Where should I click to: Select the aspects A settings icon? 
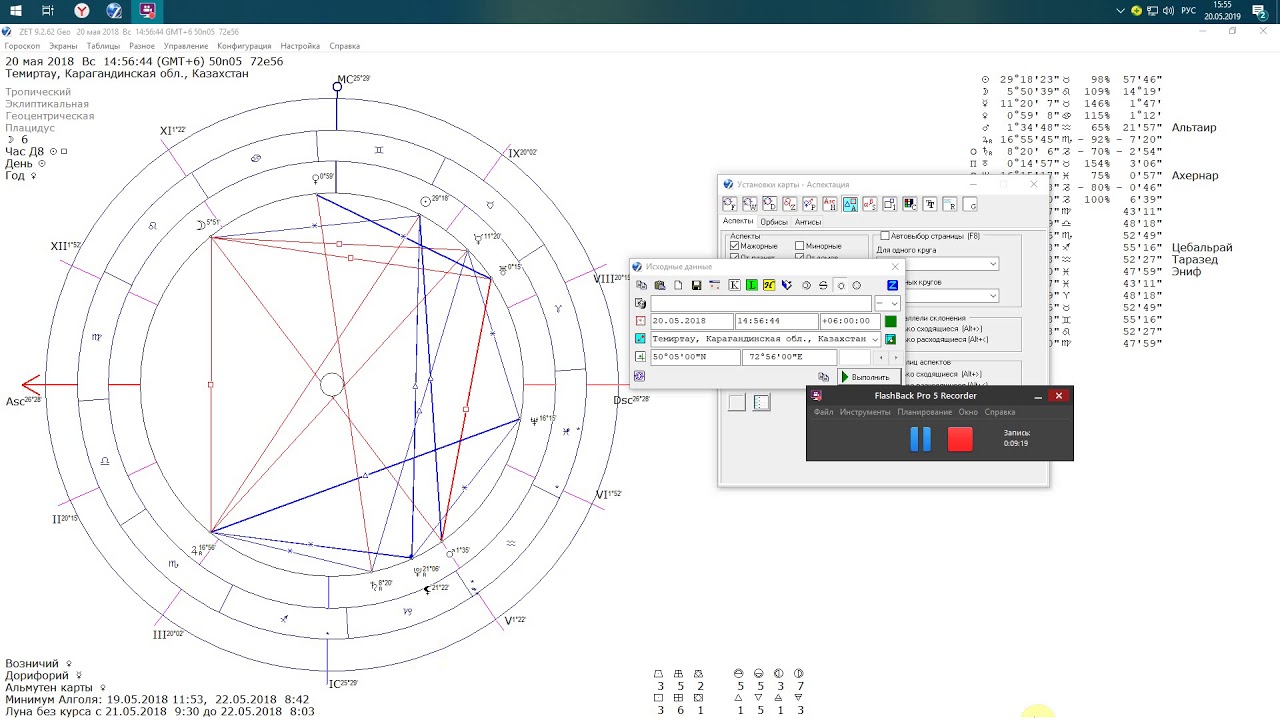(850, 203)
